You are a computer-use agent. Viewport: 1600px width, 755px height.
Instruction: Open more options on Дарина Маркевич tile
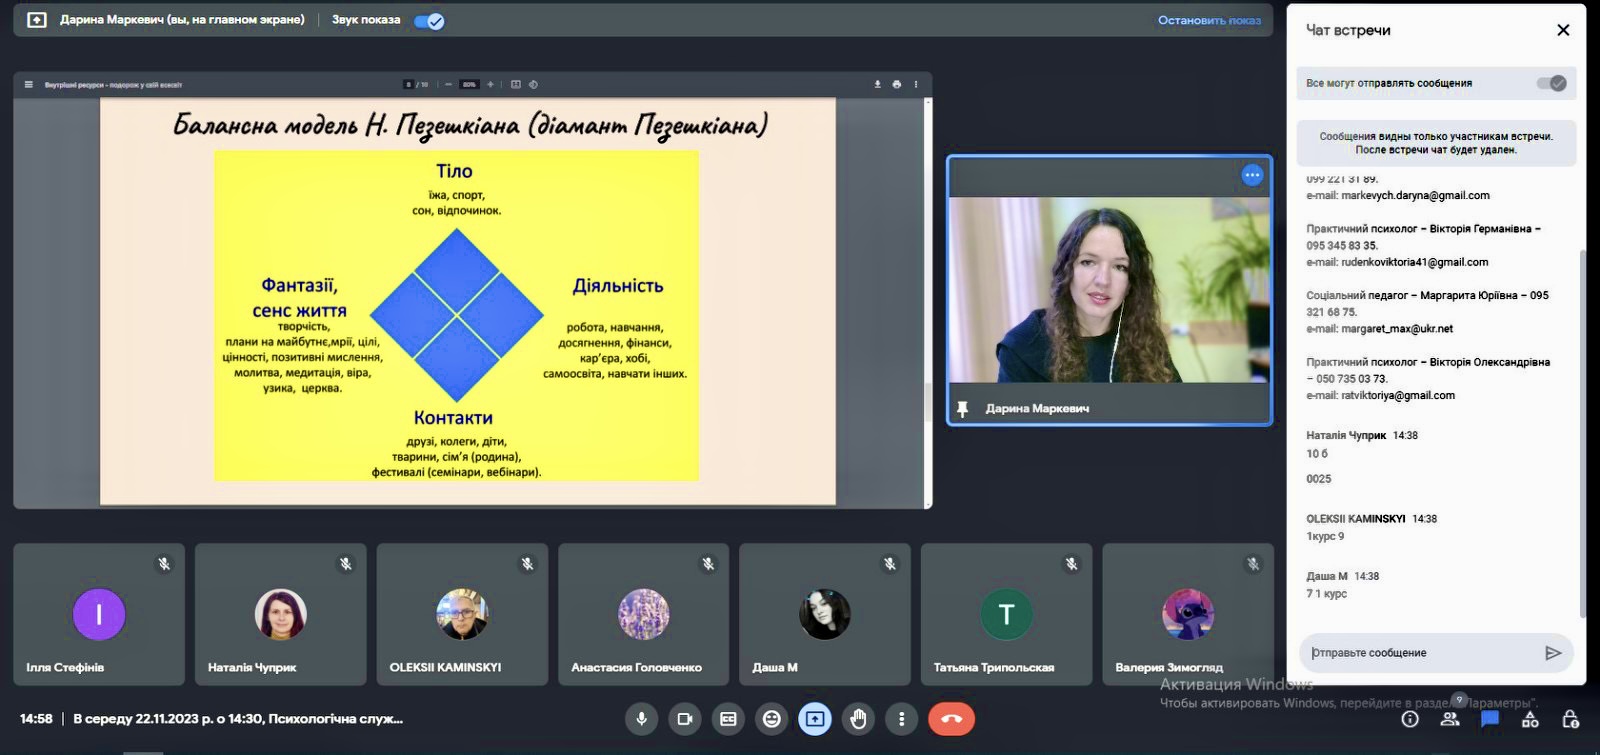[x=1252, y=175]
